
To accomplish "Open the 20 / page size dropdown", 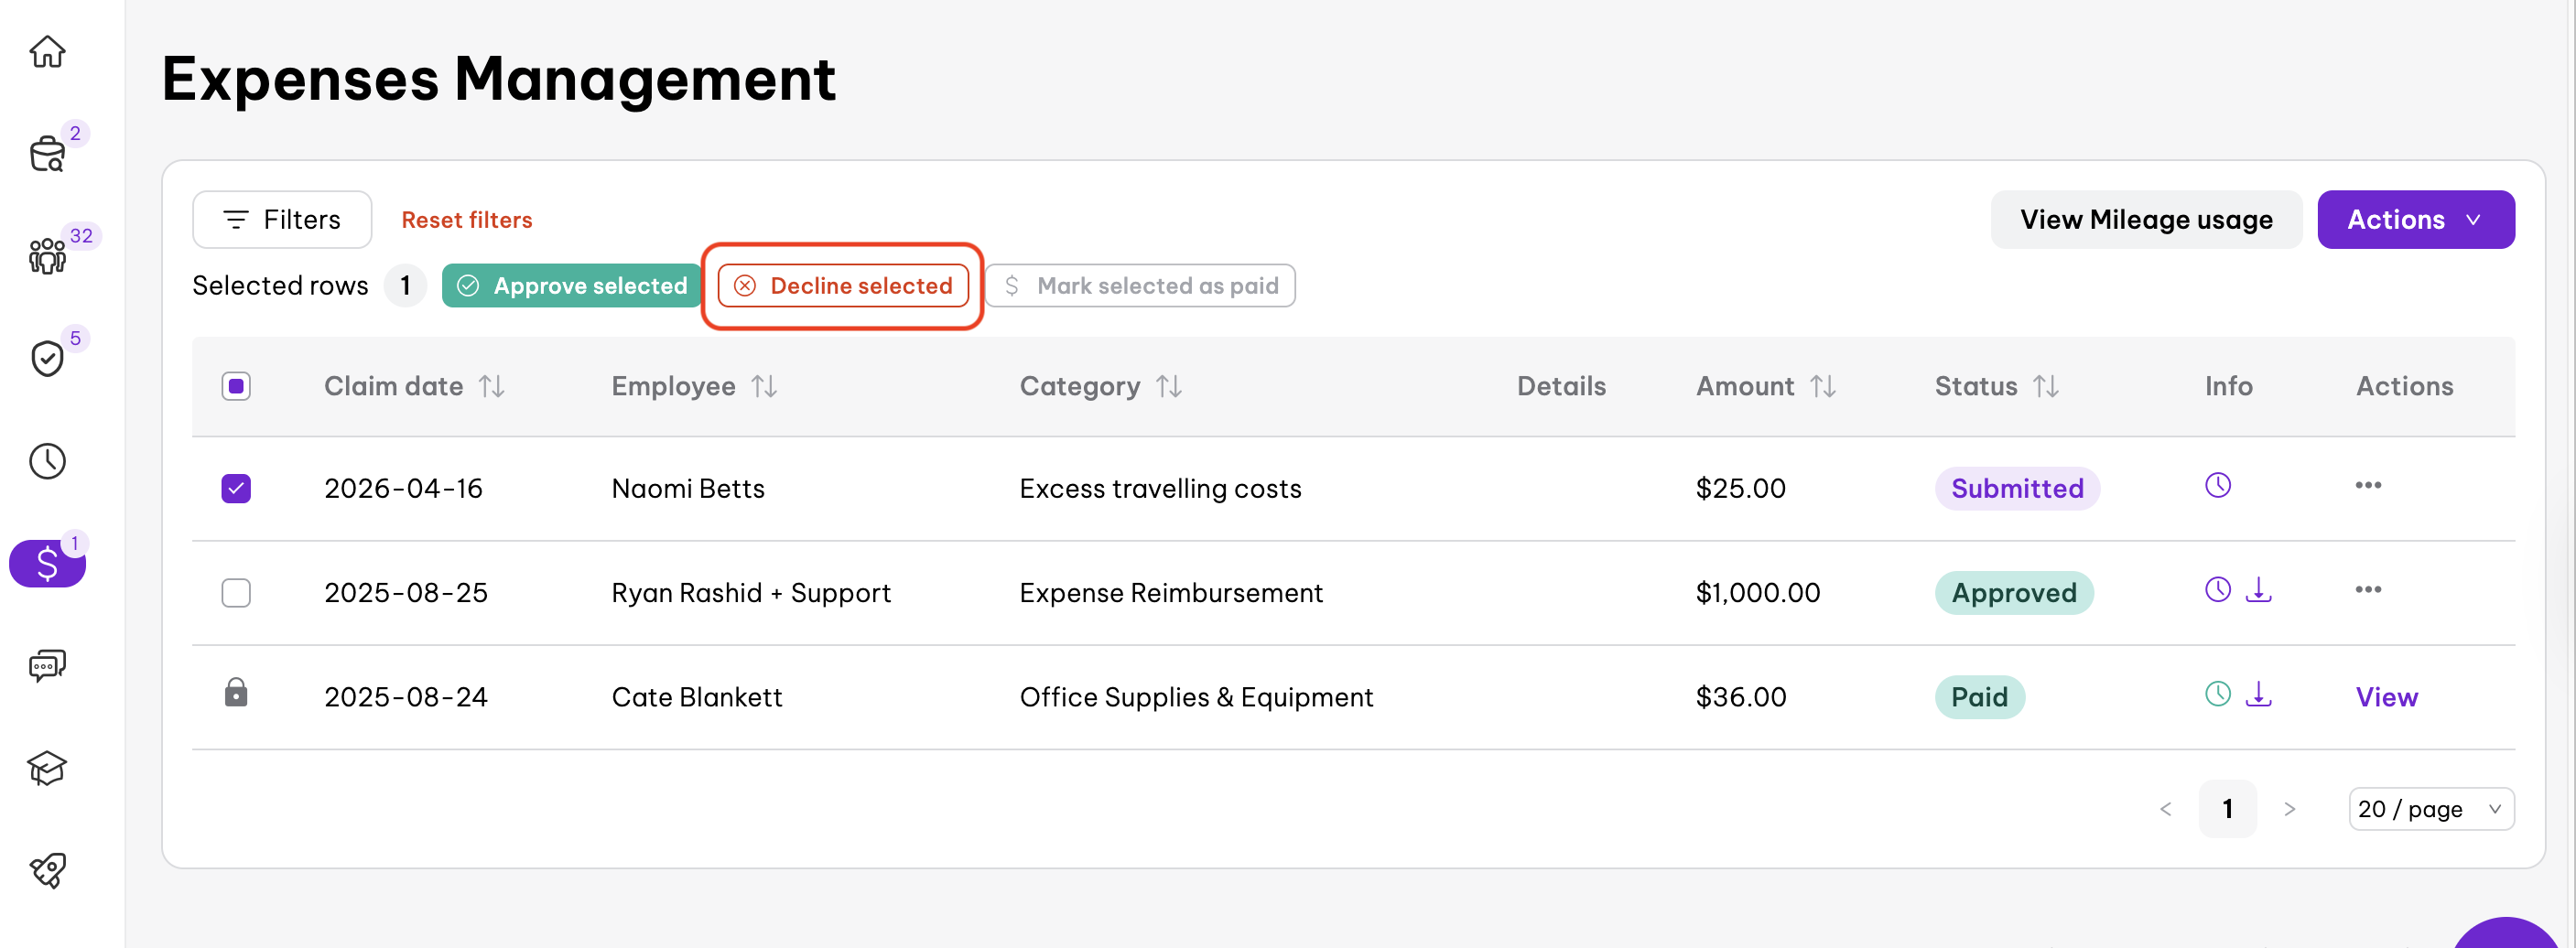I will pos(2430,809).
